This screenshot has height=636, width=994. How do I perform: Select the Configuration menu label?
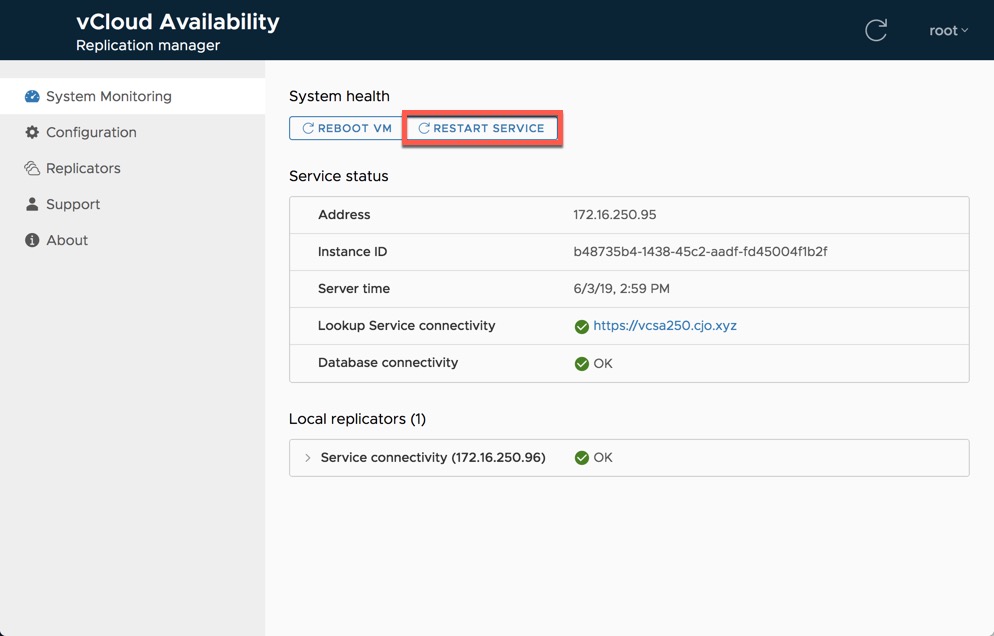coord(91,132)
